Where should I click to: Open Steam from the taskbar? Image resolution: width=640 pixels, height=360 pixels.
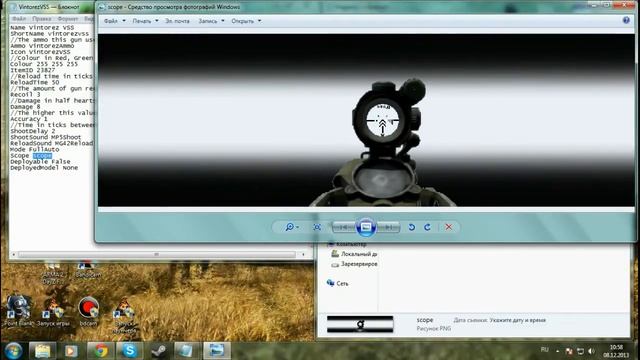158,351
